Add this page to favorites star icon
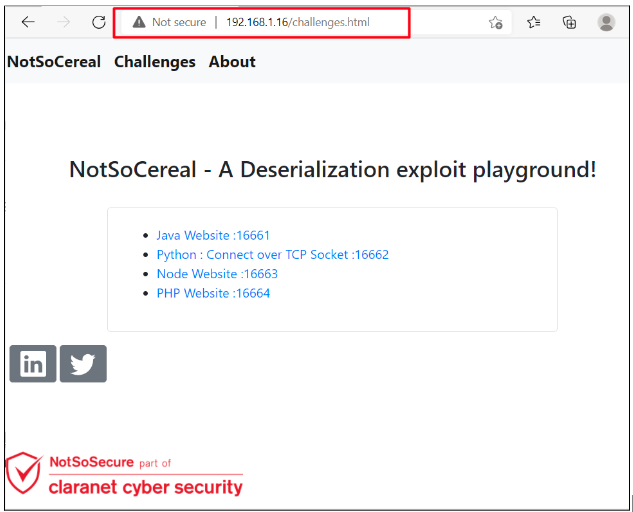 point(495,22)
